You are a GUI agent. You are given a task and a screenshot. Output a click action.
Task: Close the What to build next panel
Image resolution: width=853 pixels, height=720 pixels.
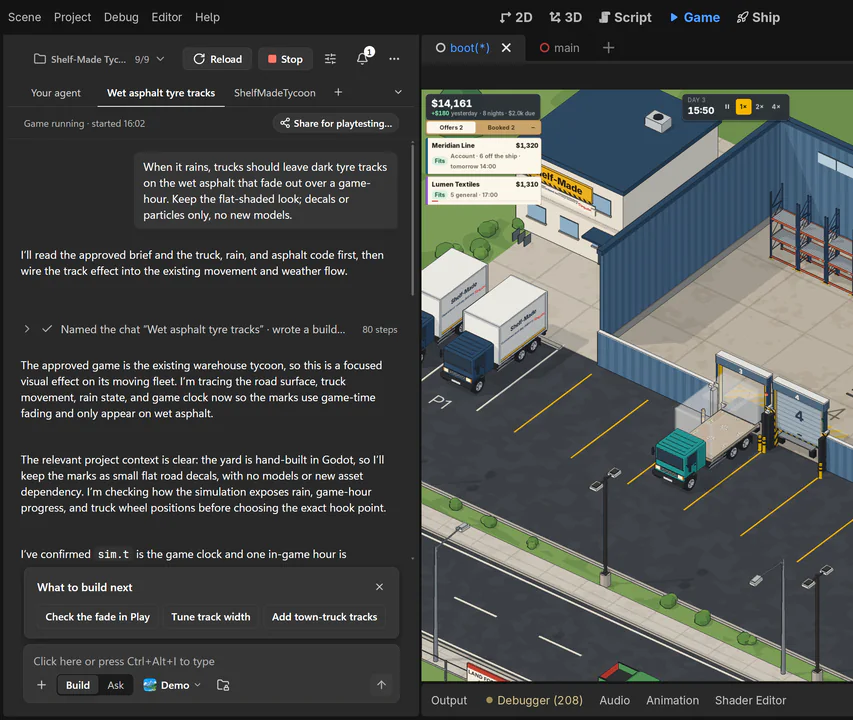(379, 587)
